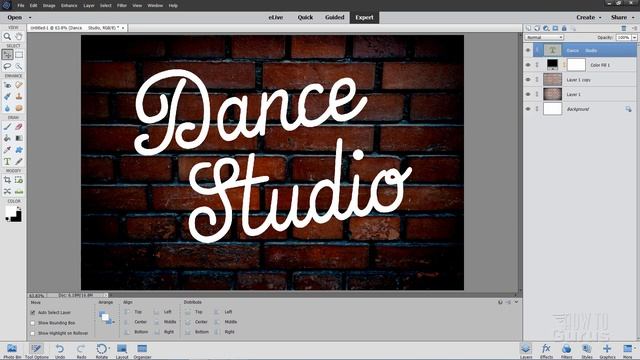The height and width of the screenshot is (360, 640).
Task: Select the Spot Healing Brush tool
Action: point(19,85)
